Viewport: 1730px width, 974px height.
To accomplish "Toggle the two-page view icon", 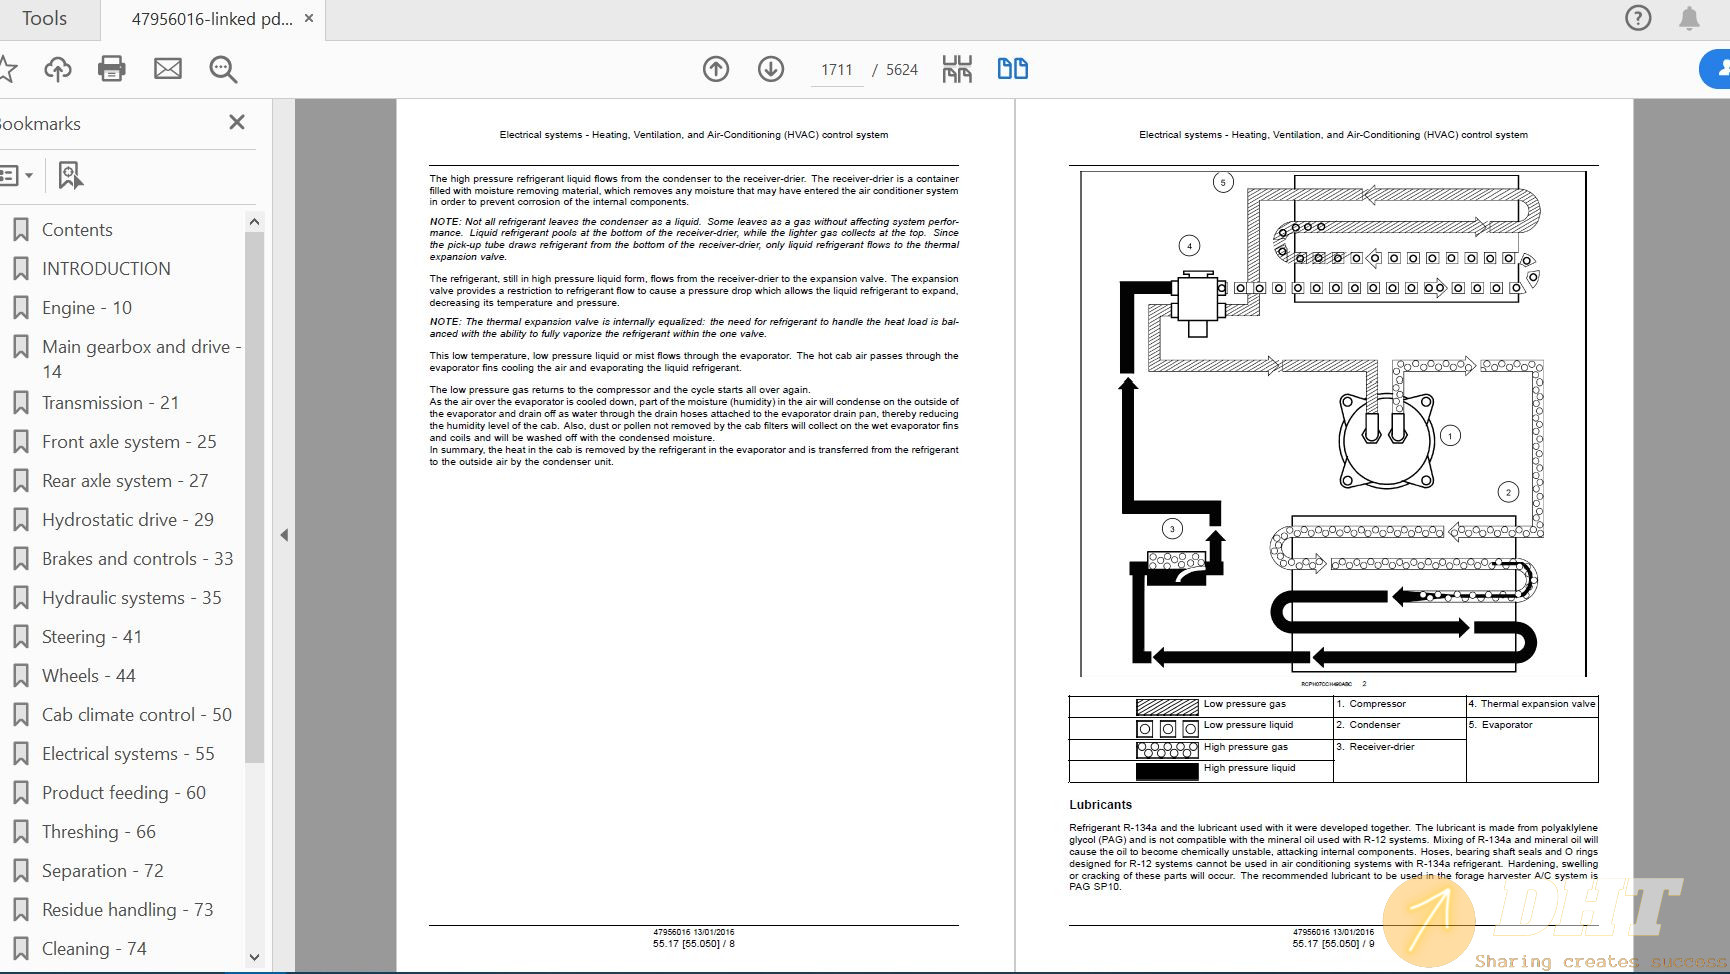I will (1013, 69).
